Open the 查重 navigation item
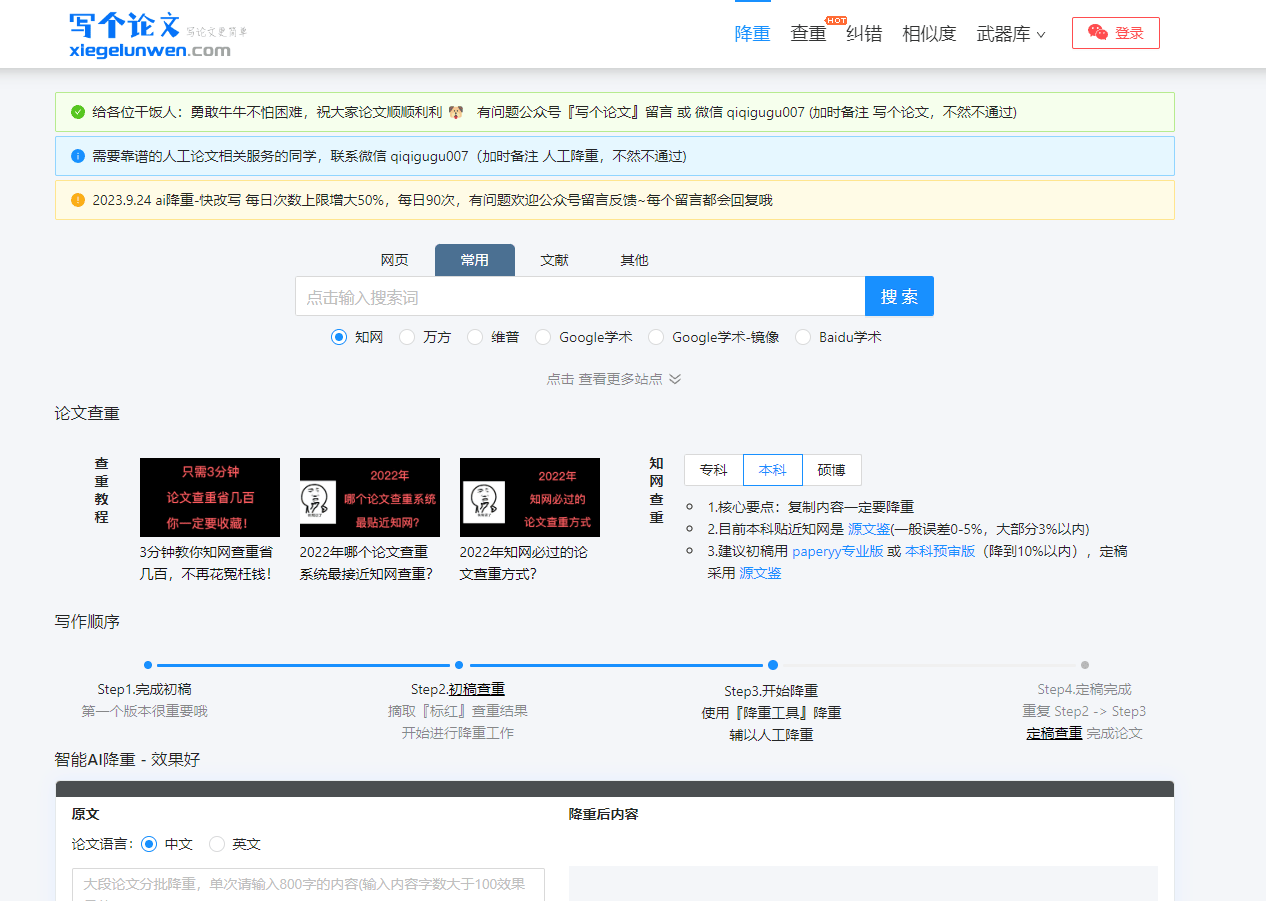The height and width of the screenshot is (901, 1266). pyautogui.click(x=808, y=33)
